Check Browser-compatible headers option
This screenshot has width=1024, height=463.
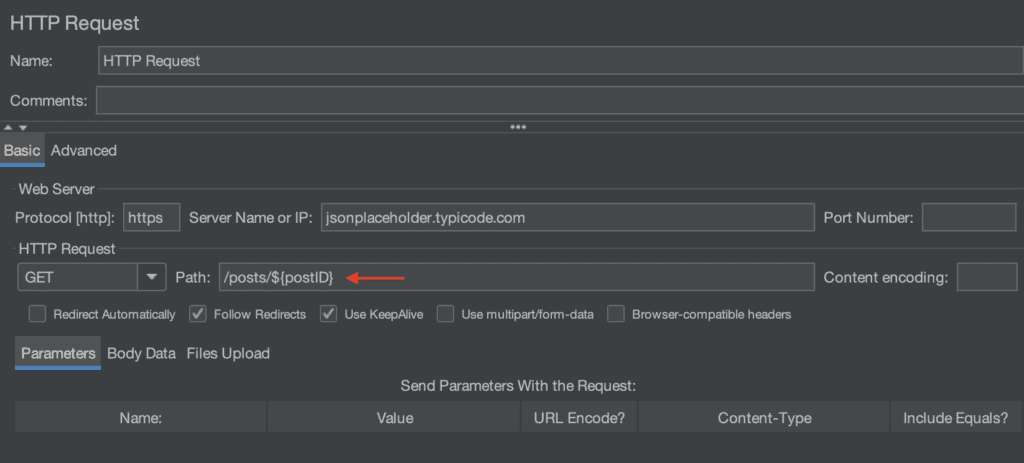click(616, 314)
